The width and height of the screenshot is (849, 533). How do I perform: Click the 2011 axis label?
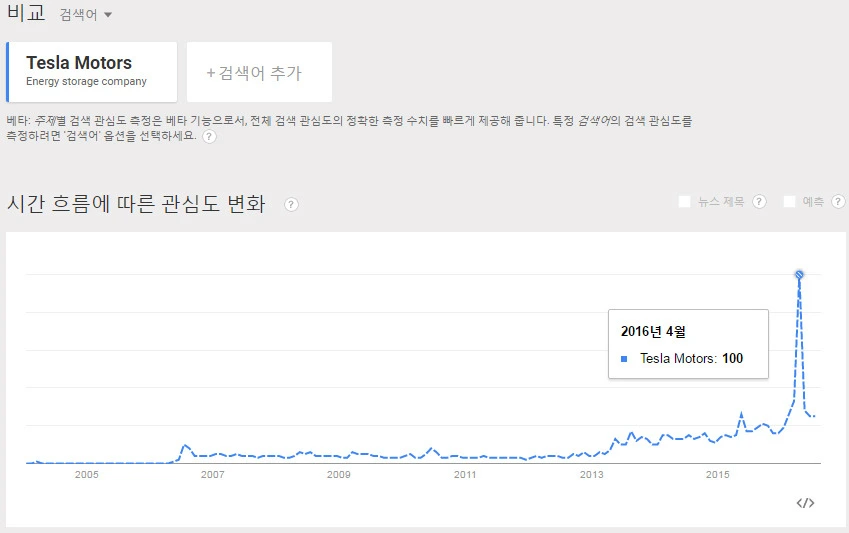465,474
